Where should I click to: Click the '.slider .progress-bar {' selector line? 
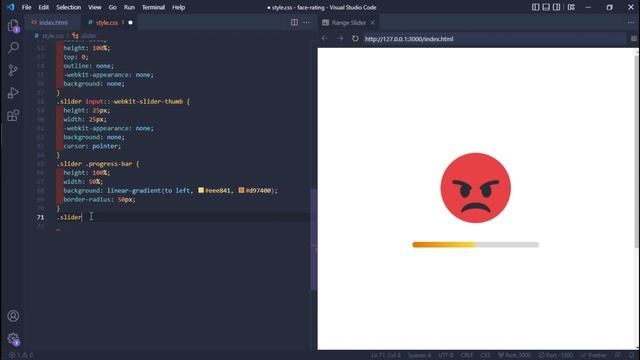click(x=98, y=164)
